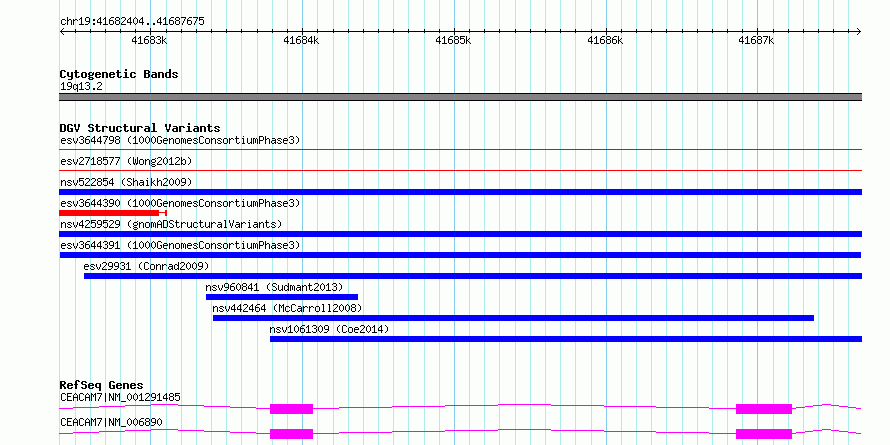Image resolution: width=890 pixels, height=445 pixels.
Task: Click the DGV Structural Variants track title
Action: tap(140, 128)
